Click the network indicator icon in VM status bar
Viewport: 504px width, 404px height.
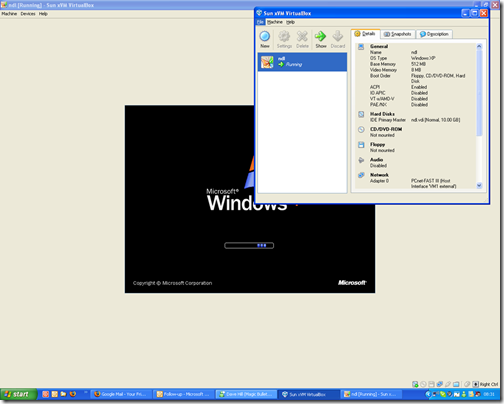pyautogui.click(x=440, y=384)
